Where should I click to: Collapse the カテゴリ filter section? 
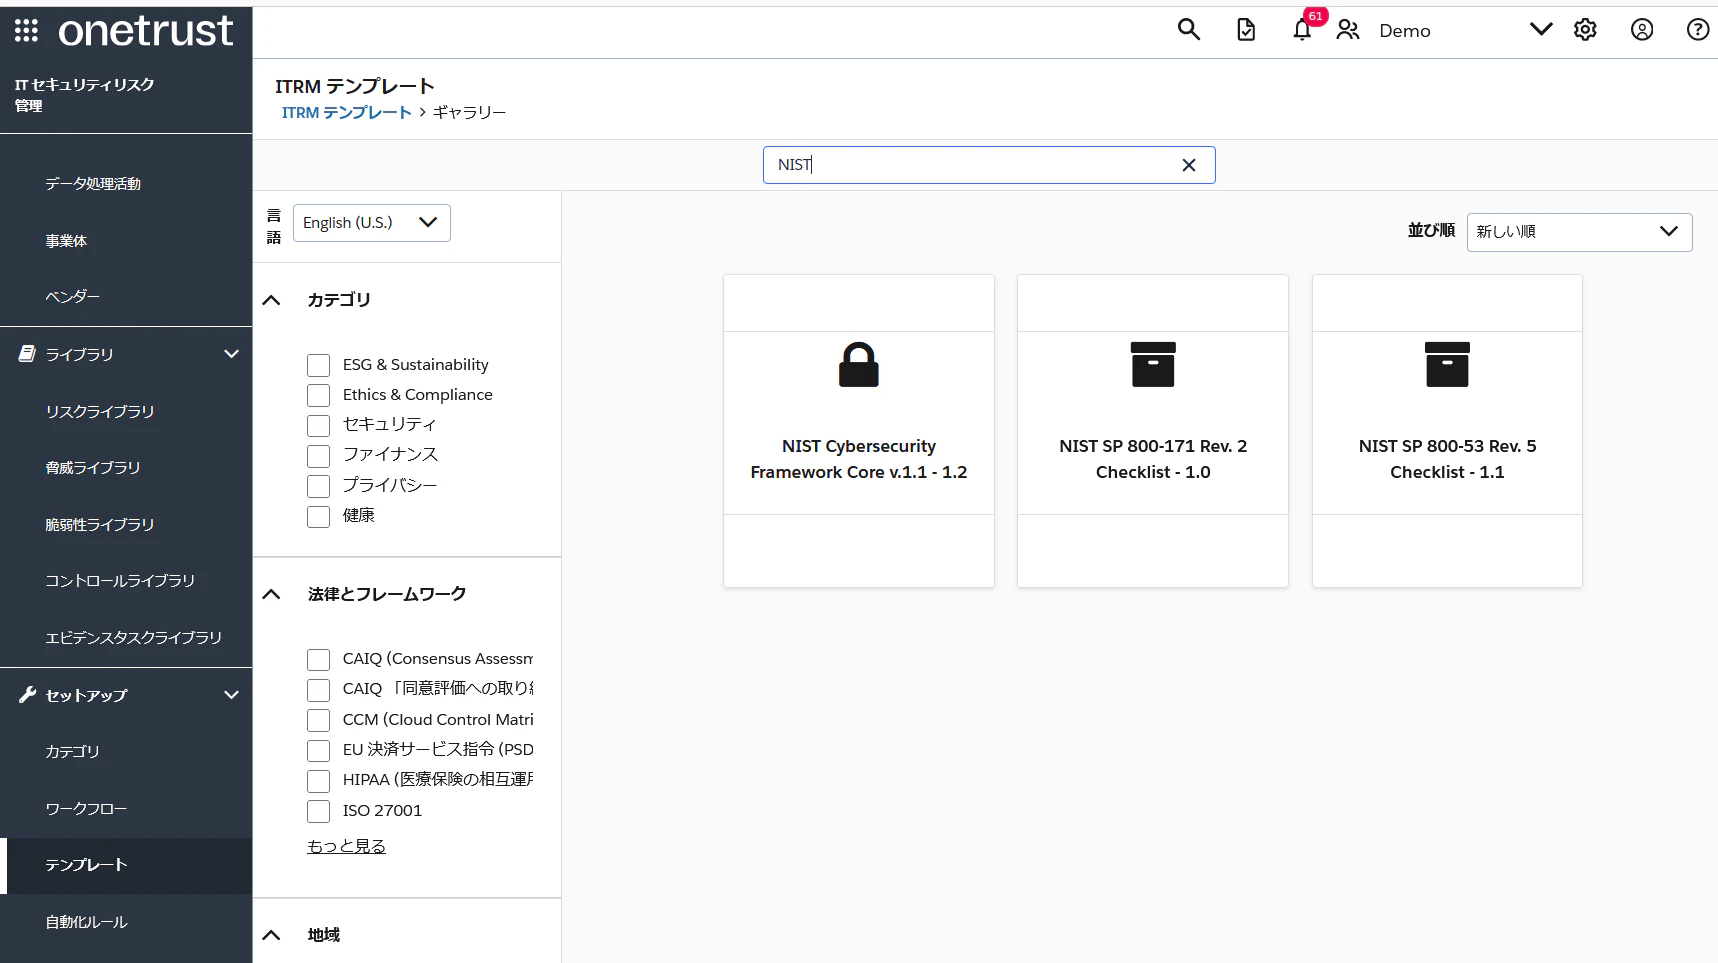pos(271,300)
